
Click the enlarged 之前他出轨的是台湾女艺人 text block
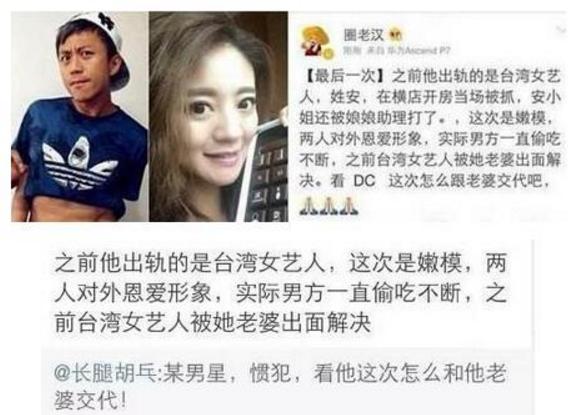281,293
